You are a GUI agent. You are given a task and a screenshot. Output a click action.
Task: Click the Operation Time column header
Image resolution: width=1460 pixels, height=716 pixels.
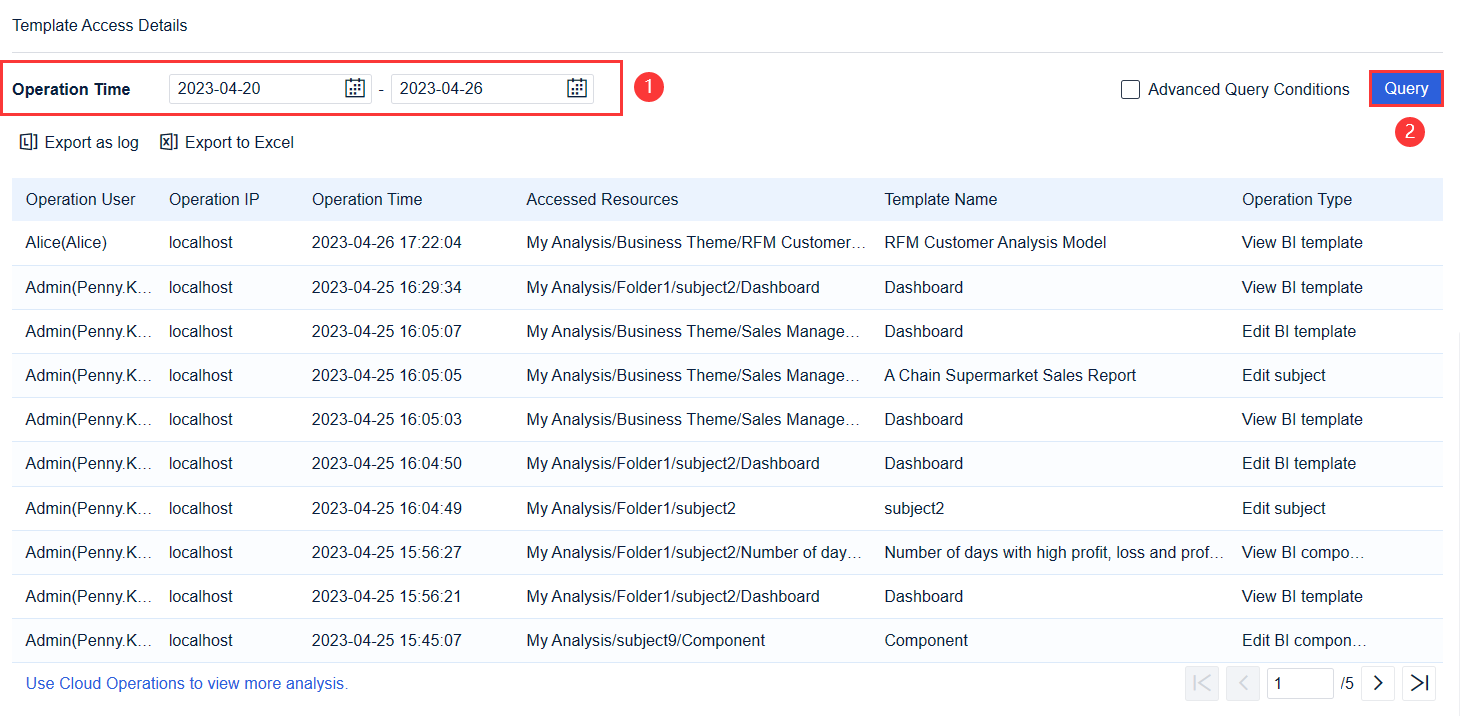(367, 199)
